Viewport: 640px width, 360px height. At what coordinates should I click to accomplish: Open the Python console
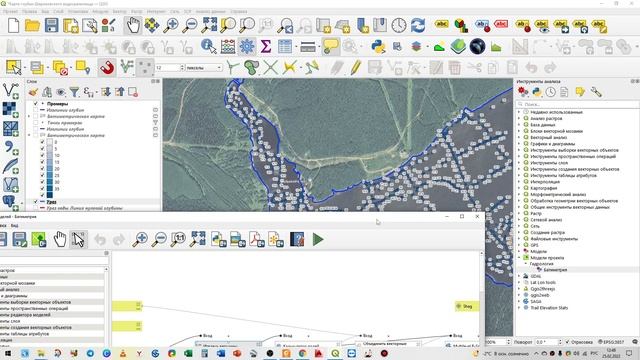[x=379, y=46]
